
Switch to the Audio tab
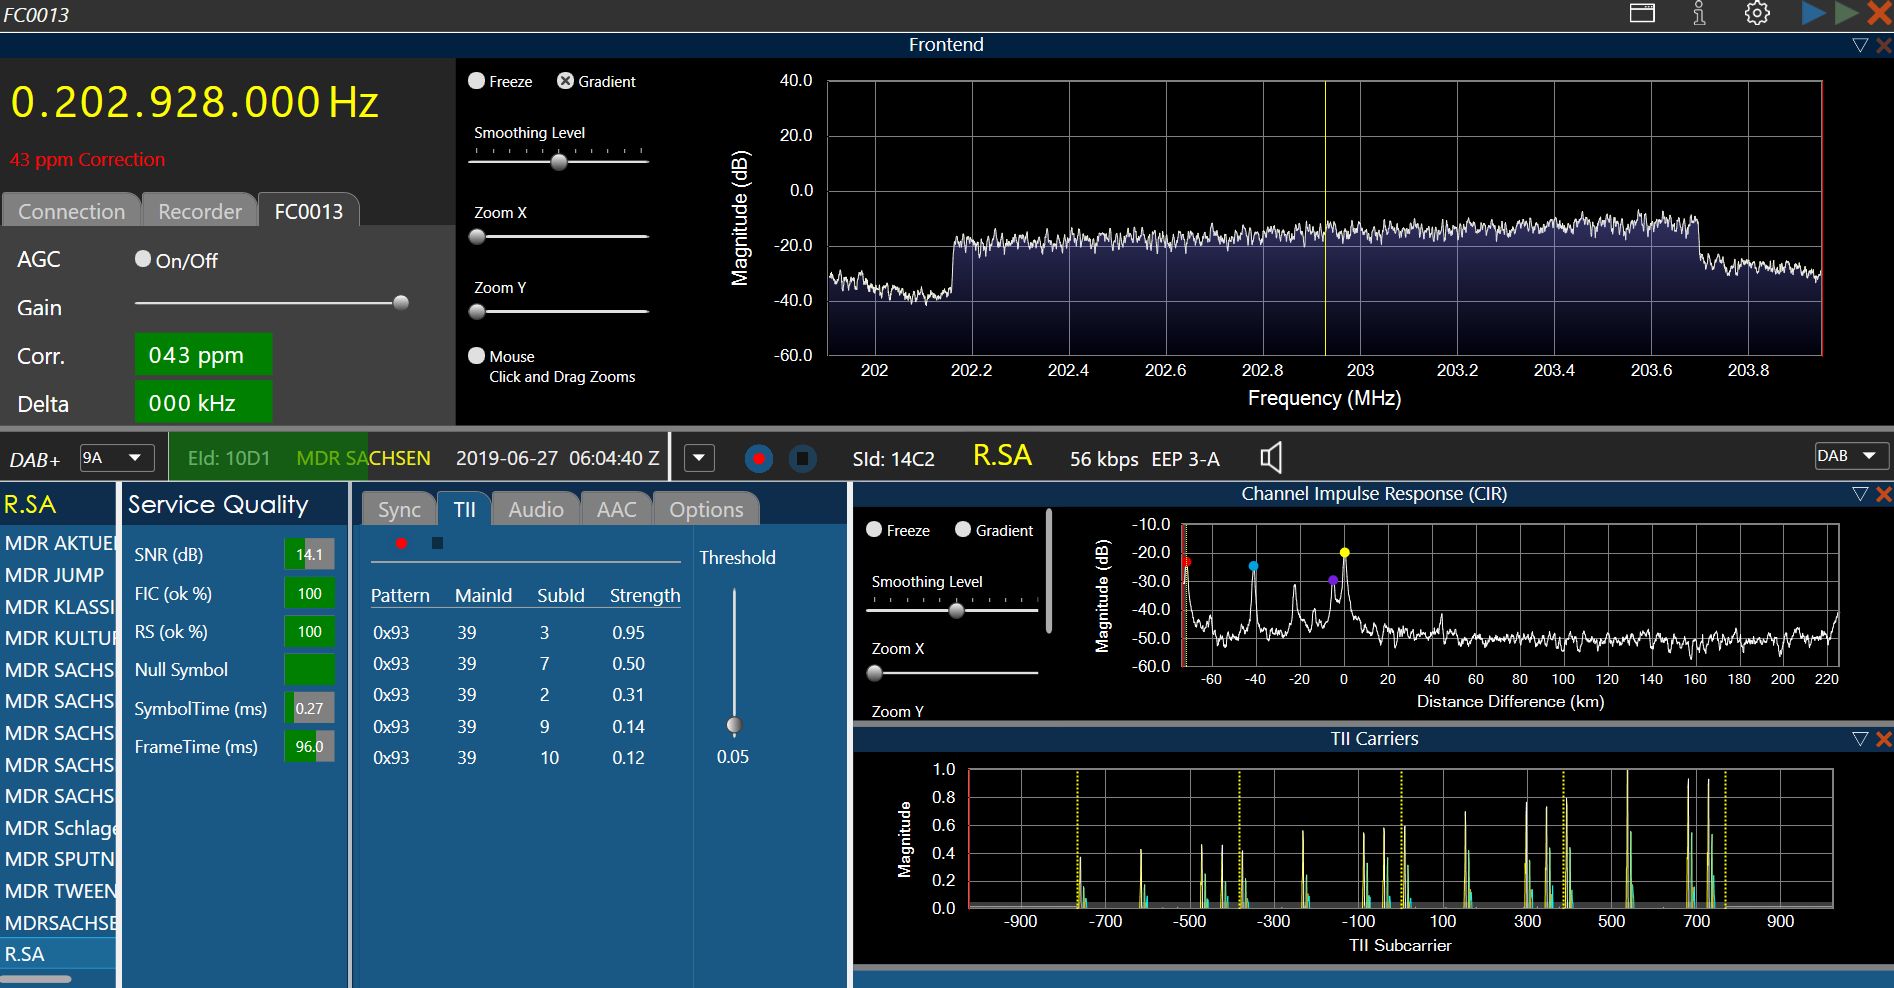(536, 509)
